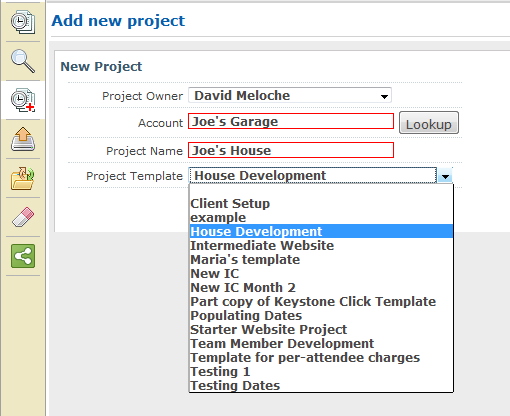Click the Project Name input field
510x416 pixels.
tap(291, 150)
